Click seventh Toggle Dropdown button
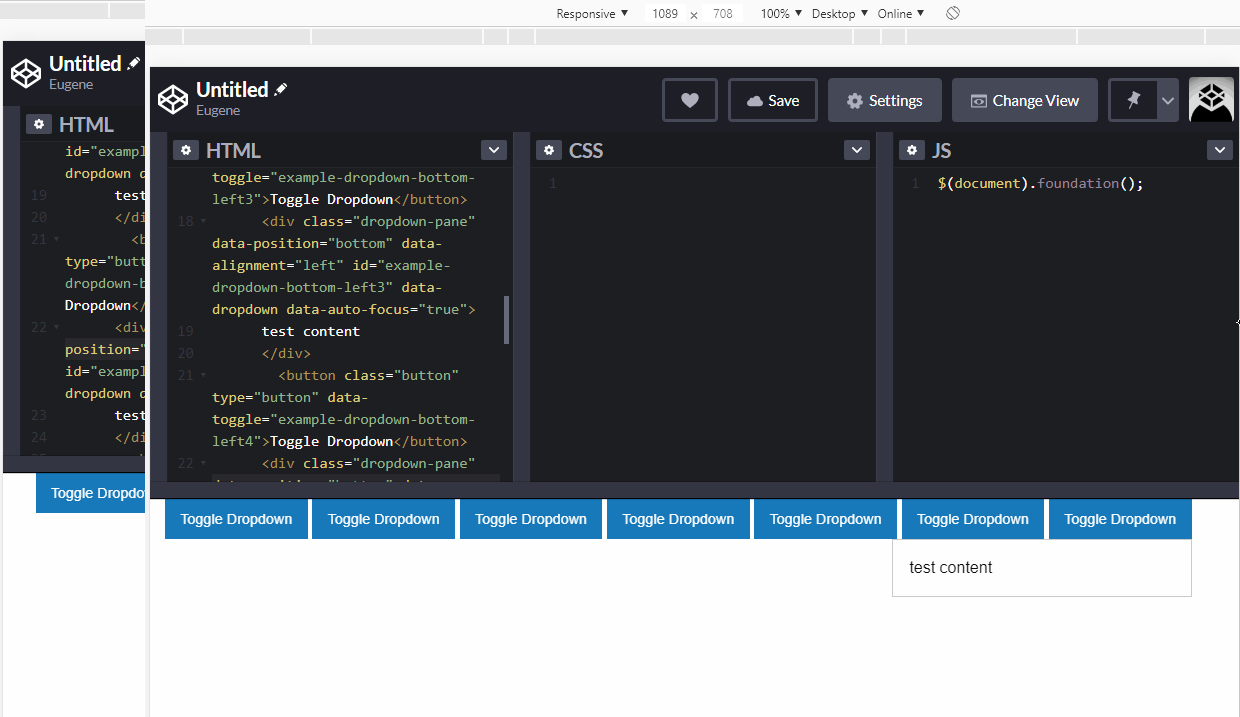 pyautogui.click(x=1120, y=519)
